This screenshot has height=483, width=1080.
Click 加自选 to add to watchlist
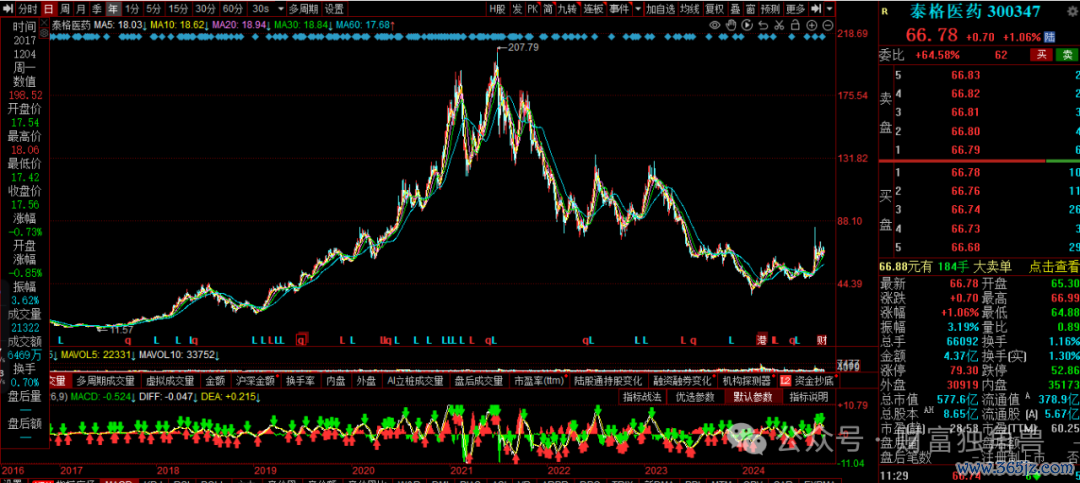click(661, 9)
